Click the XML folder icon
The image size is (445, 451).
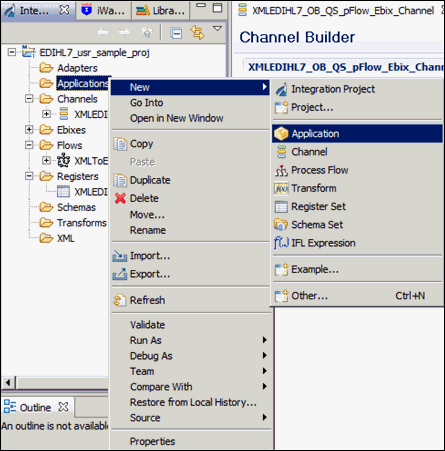(x=46, y=238)
